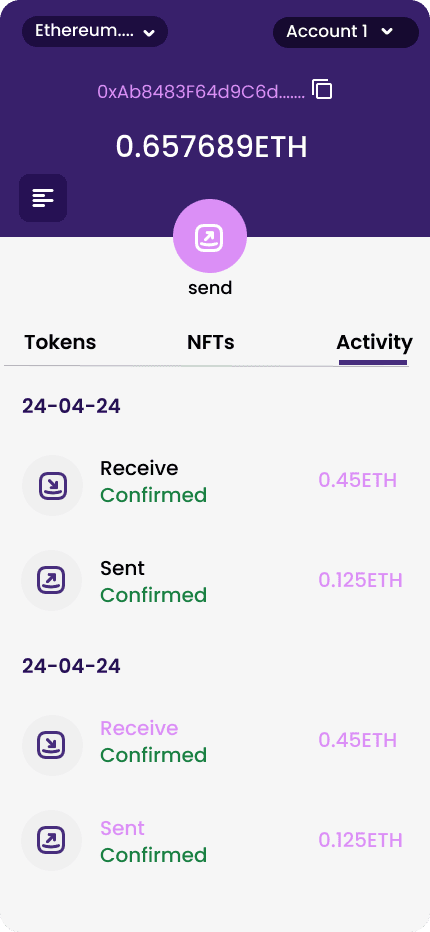Copy the wallet address with the copy icon
The image size is (430, 932).
[322, 89]
